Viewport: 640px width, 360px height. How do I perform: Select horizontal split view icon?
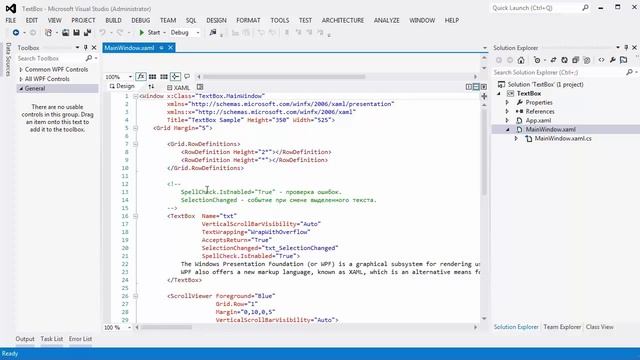click(x=476, y=87)
